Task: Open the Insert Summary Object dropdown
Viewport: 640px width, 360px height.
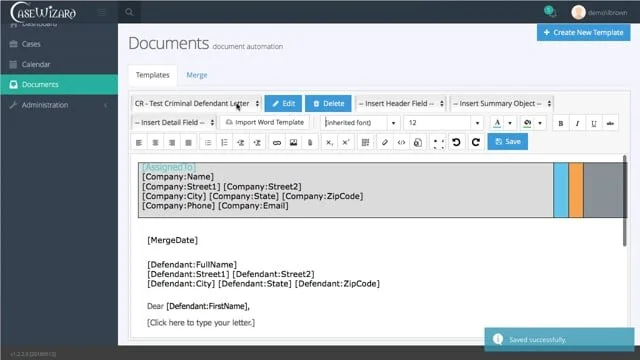Action: click(x=502, y=104)
